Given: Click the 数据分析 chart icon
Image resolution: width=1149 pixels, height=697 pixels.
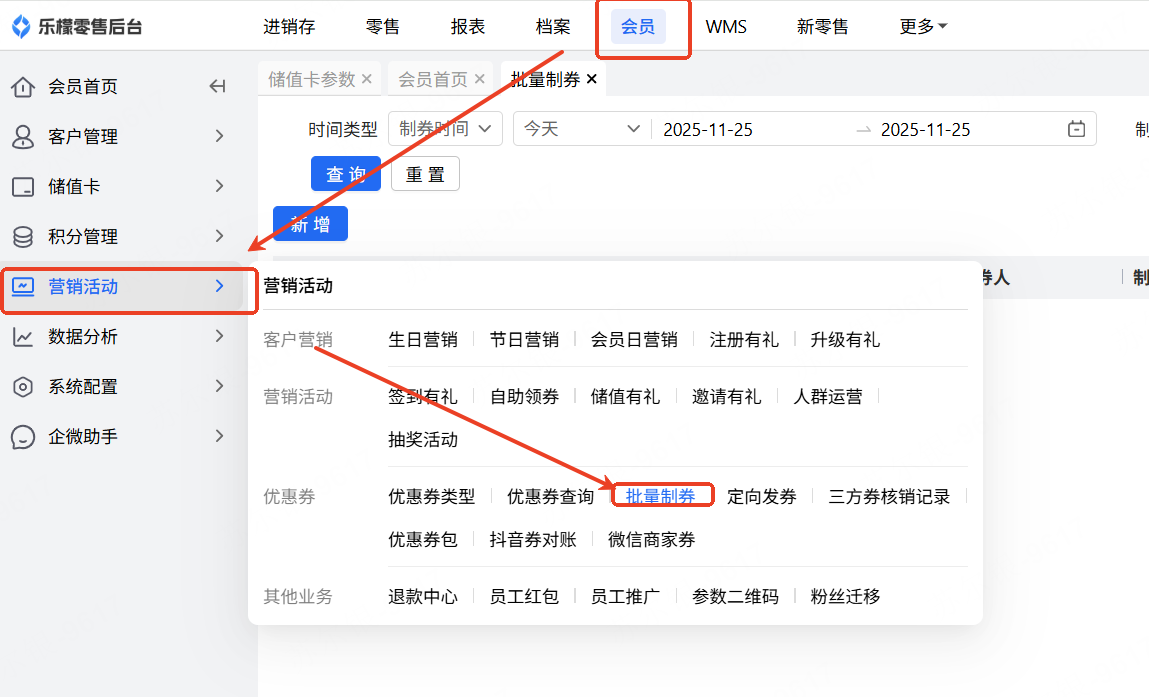Looking at the screenshot, I should (x=23, y=336).
